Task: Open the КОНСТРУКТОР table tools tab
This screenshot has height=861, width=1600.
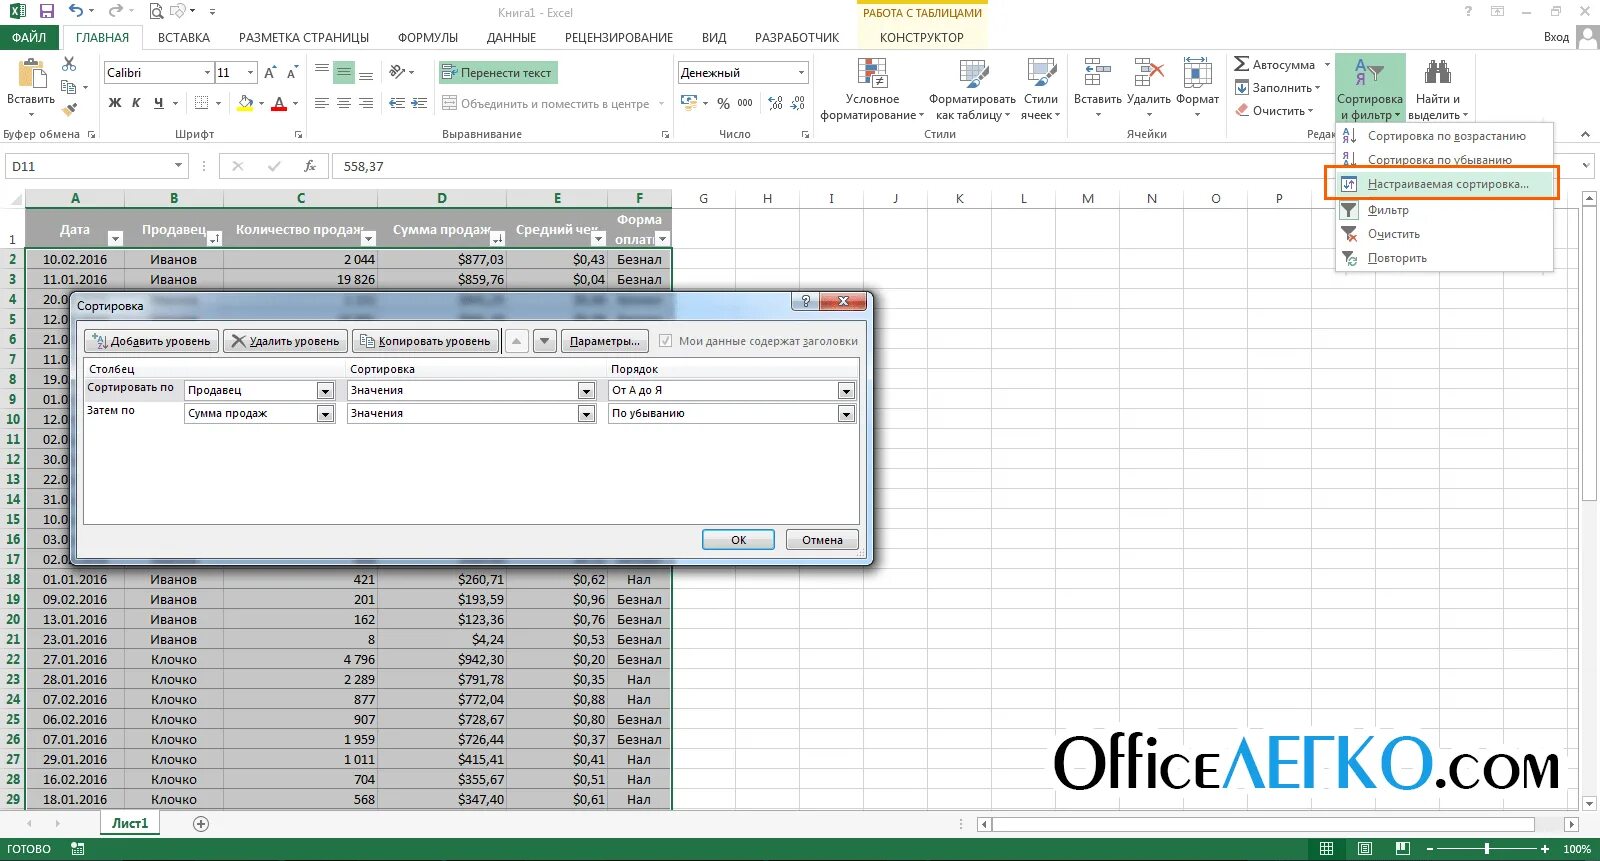Action: (x=922, y=37)
